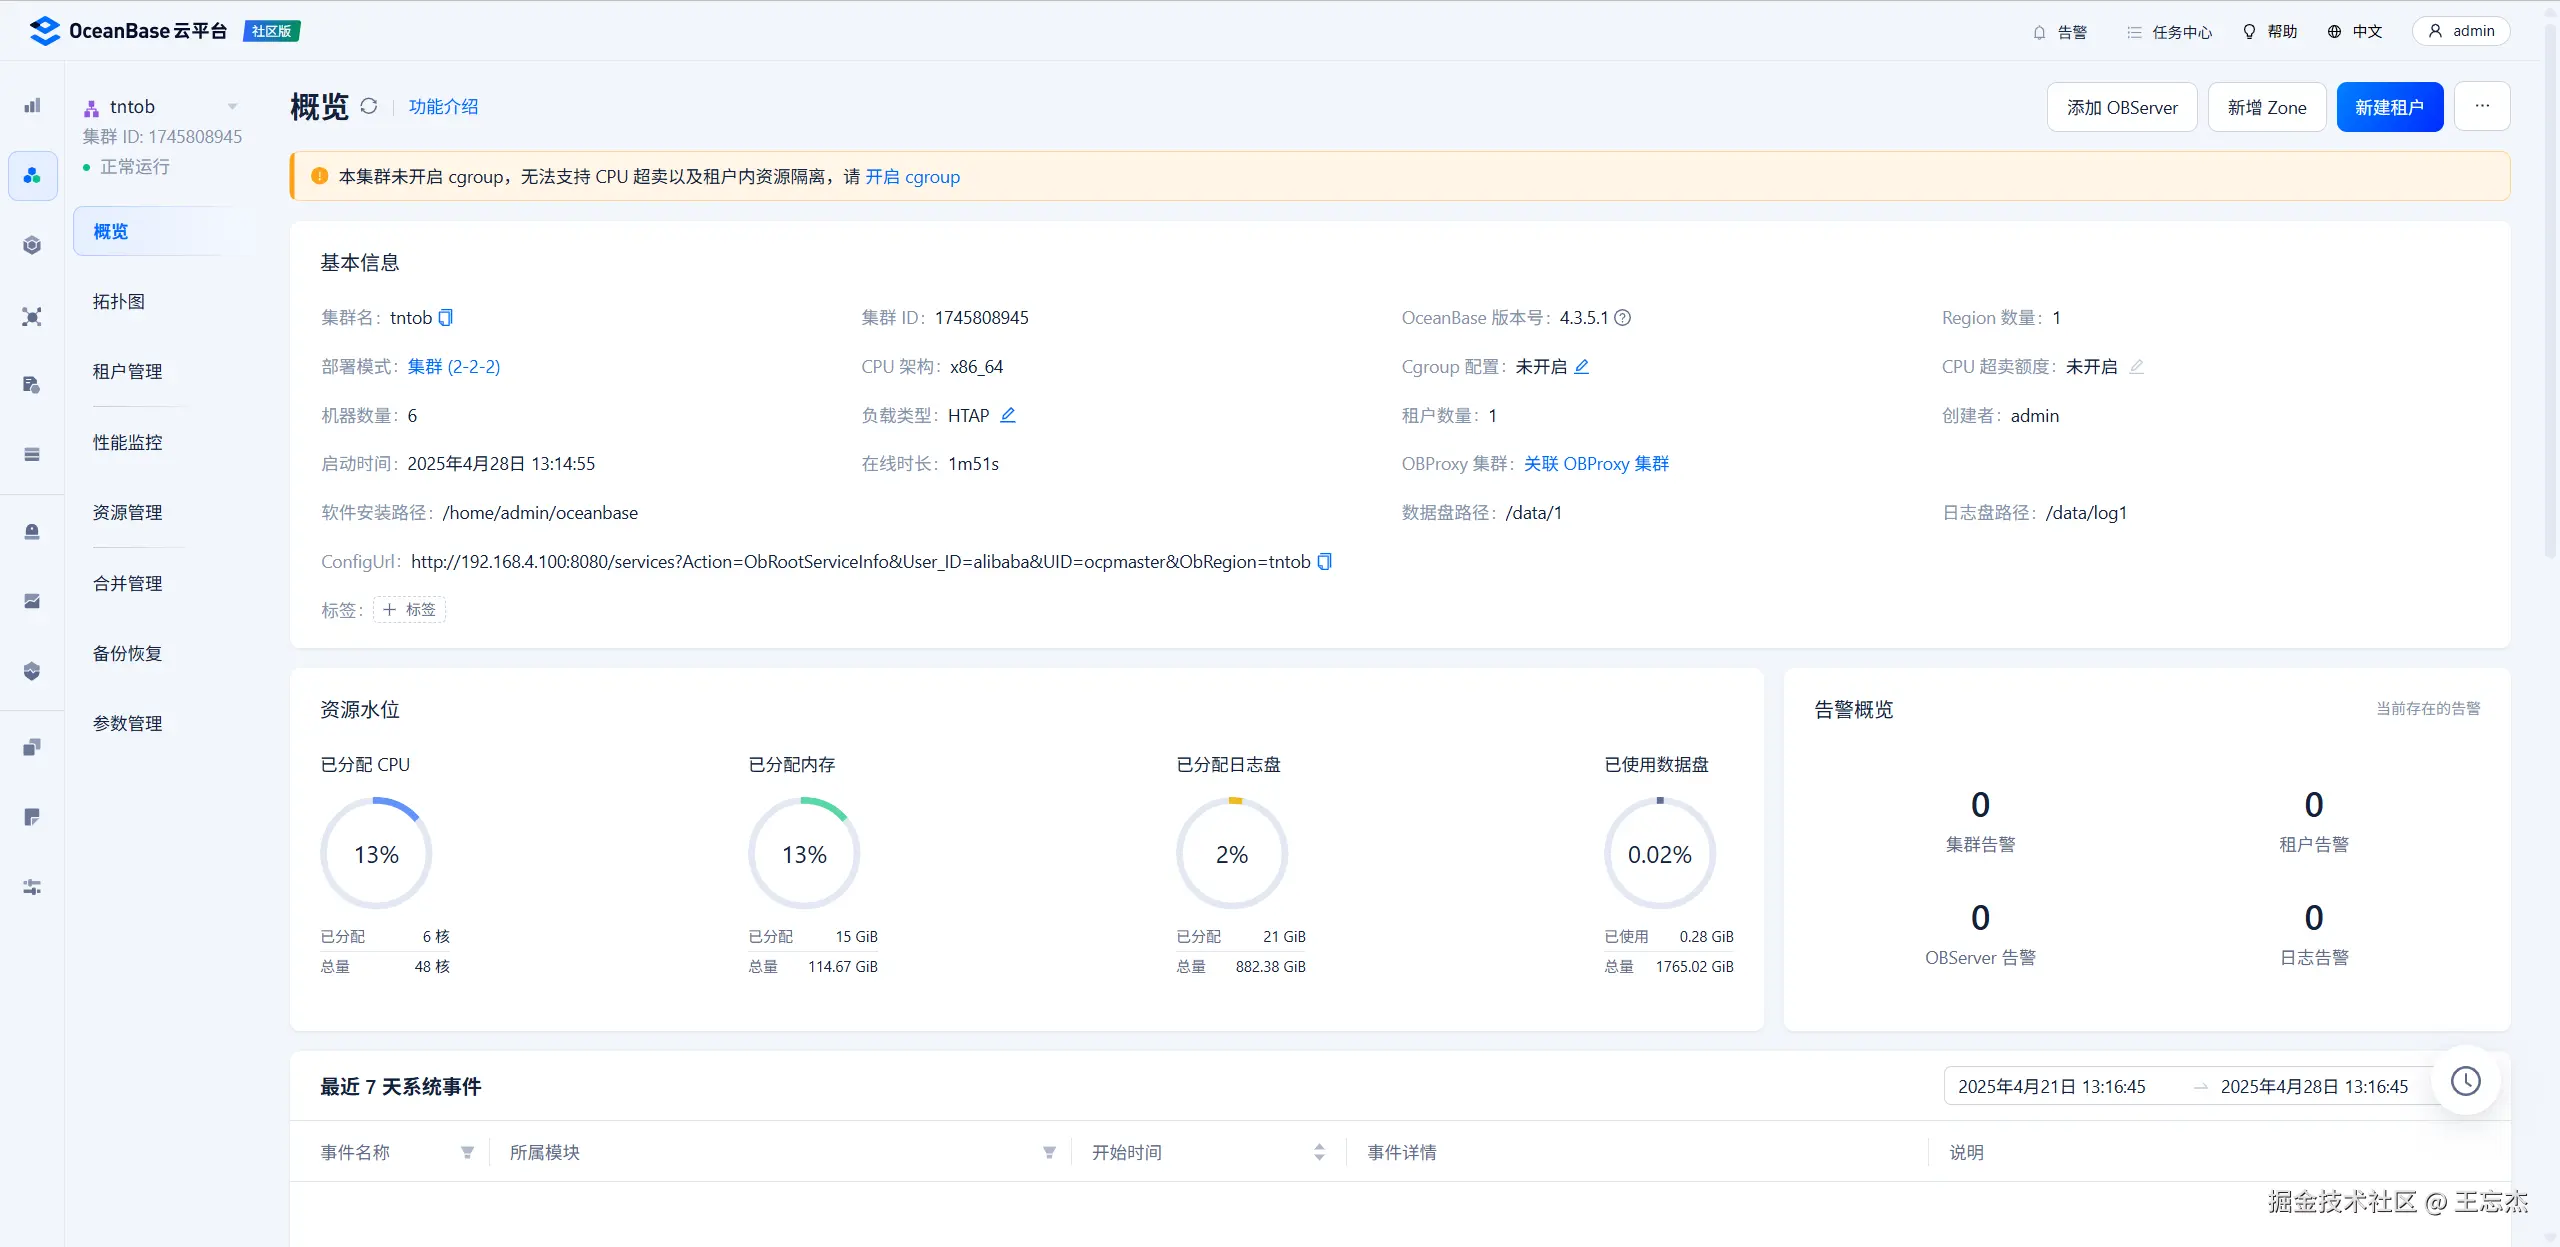Open the 租户管理 menu item

(x=128, y=372)
